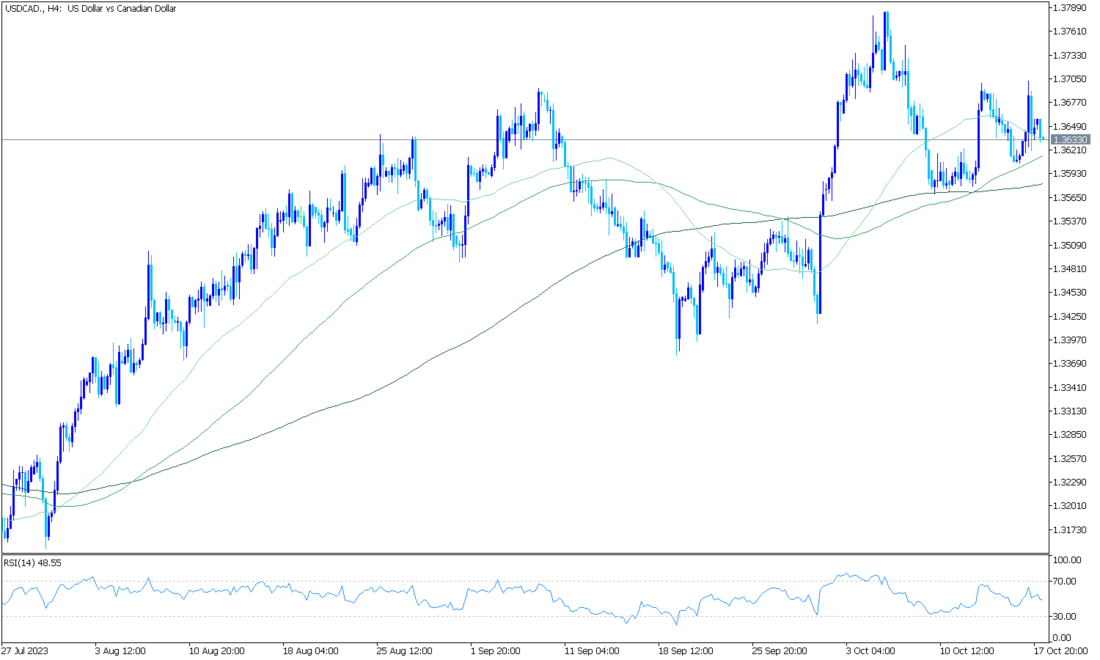Click the 3 Aug 12:00 time label
Screen dimensions: 1100x660
121,651
